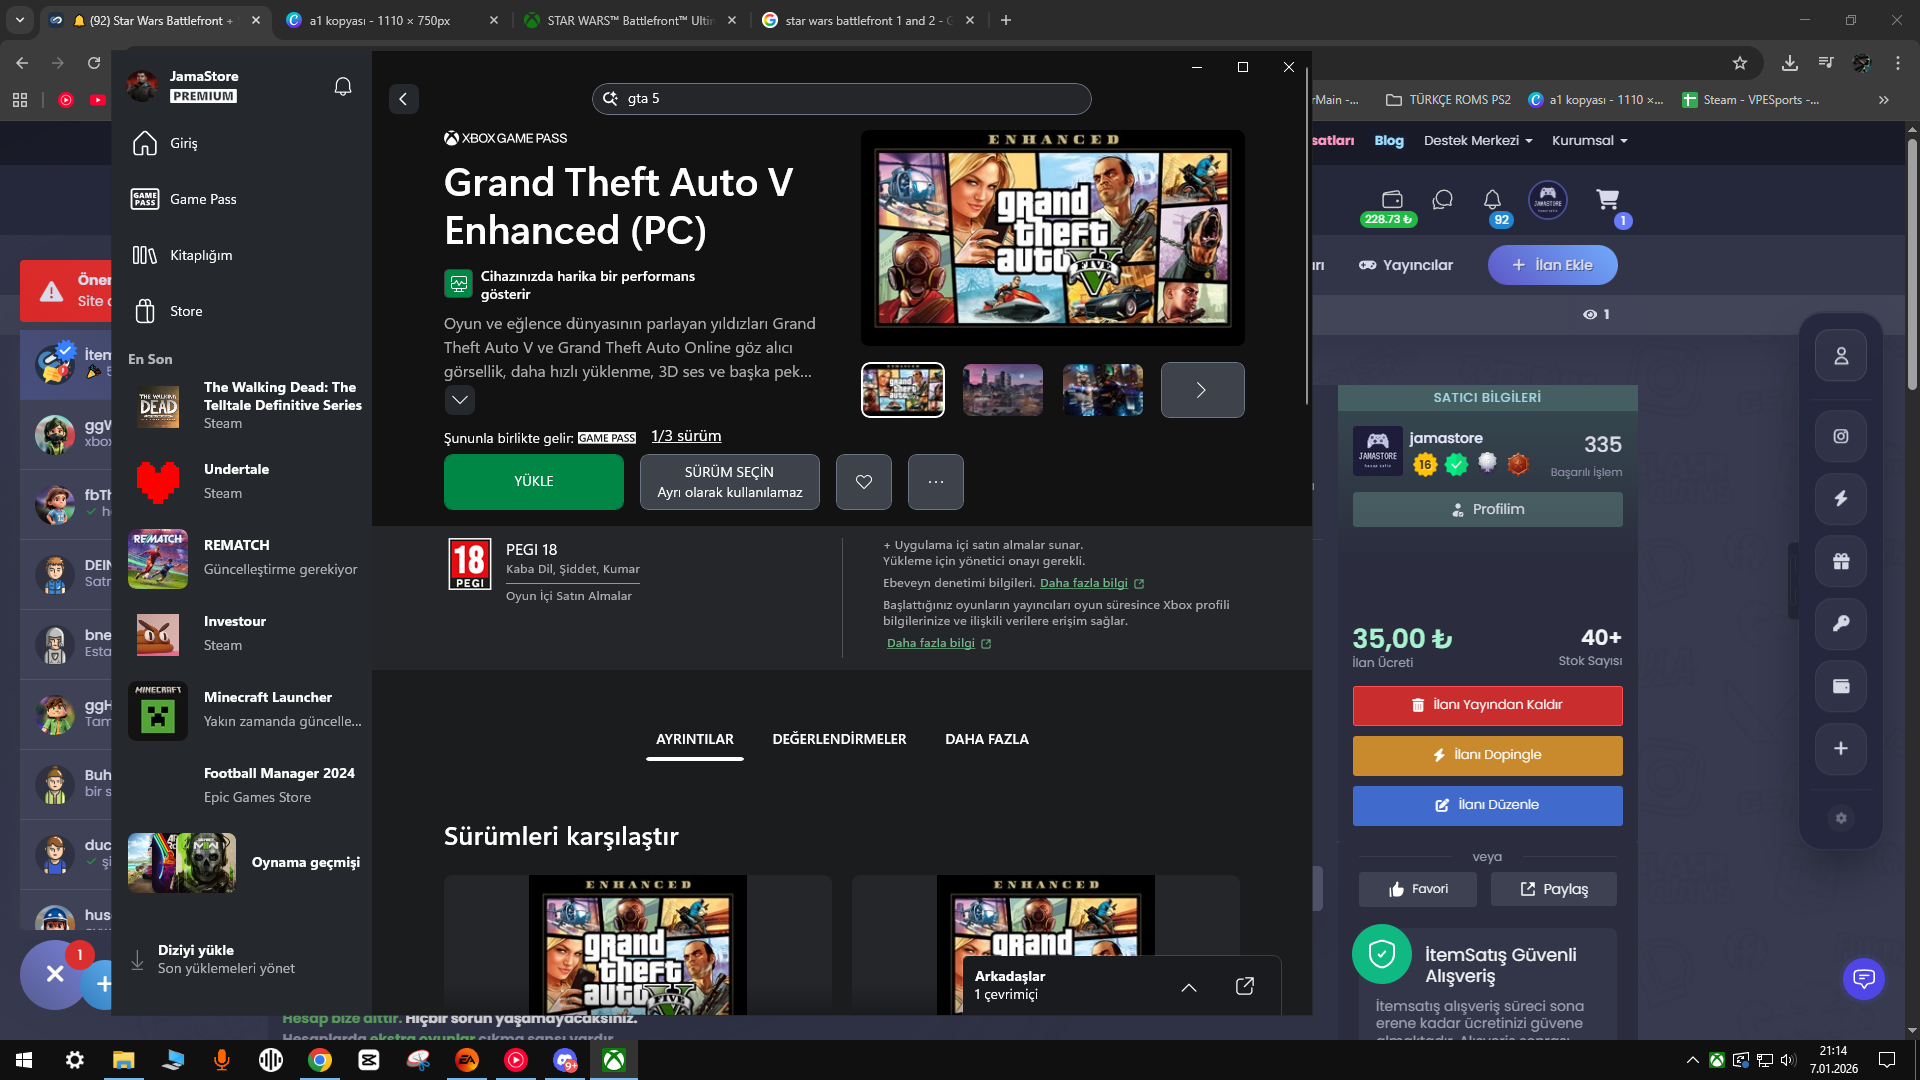Screen dimensions: 1920x1080
Task: Open parental controls 'Daha fazla bilgi' link
Action: tap(1092, 583)
